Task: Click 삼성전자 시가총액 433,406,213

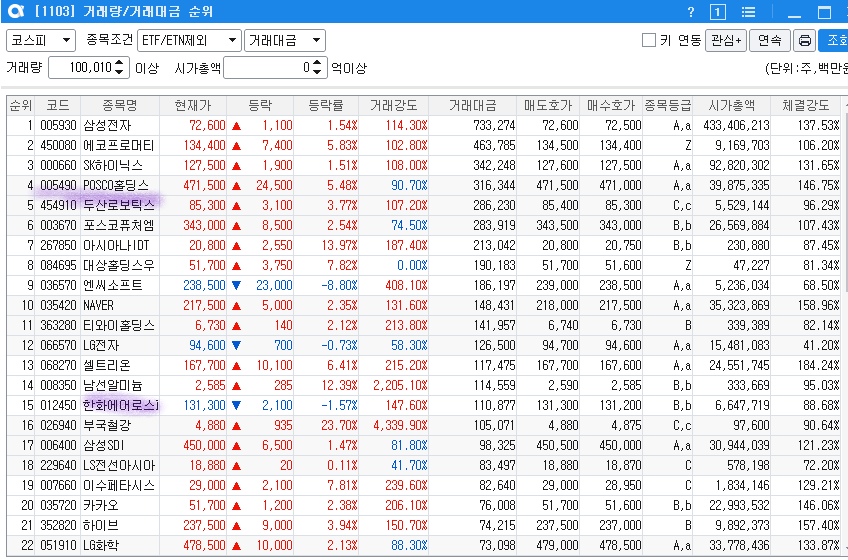Action: click(x=736, y=126)
